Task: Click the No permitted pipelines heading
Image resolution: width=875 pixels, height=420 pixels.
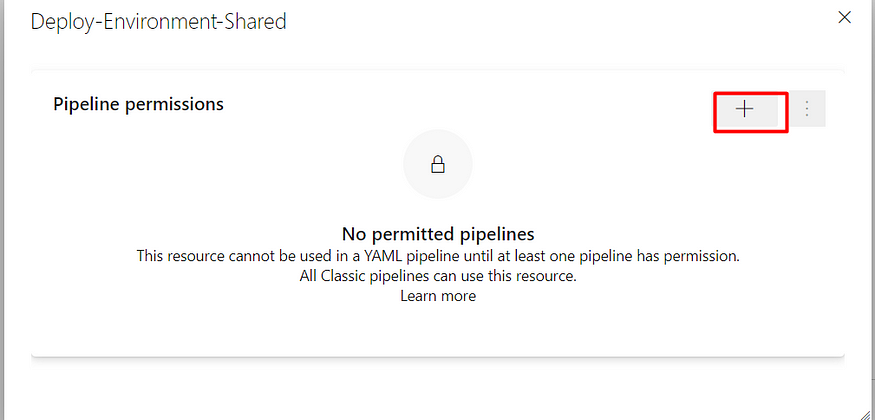Action: click(438, 233)
